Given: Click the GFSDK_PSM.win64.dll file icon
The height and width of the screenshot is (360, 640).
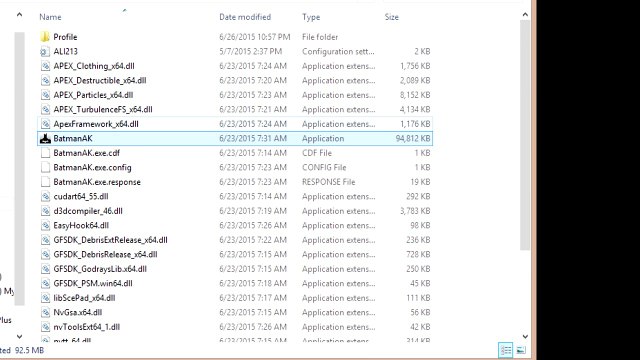Looking at the screenshot, I should point(45,283).
